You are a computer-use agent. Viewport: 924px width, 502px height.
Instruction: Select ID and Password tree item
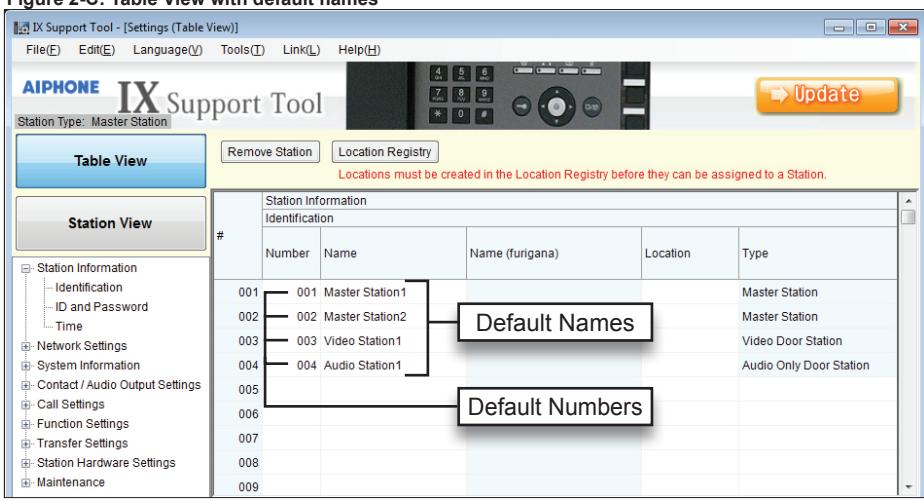point(101,307)
